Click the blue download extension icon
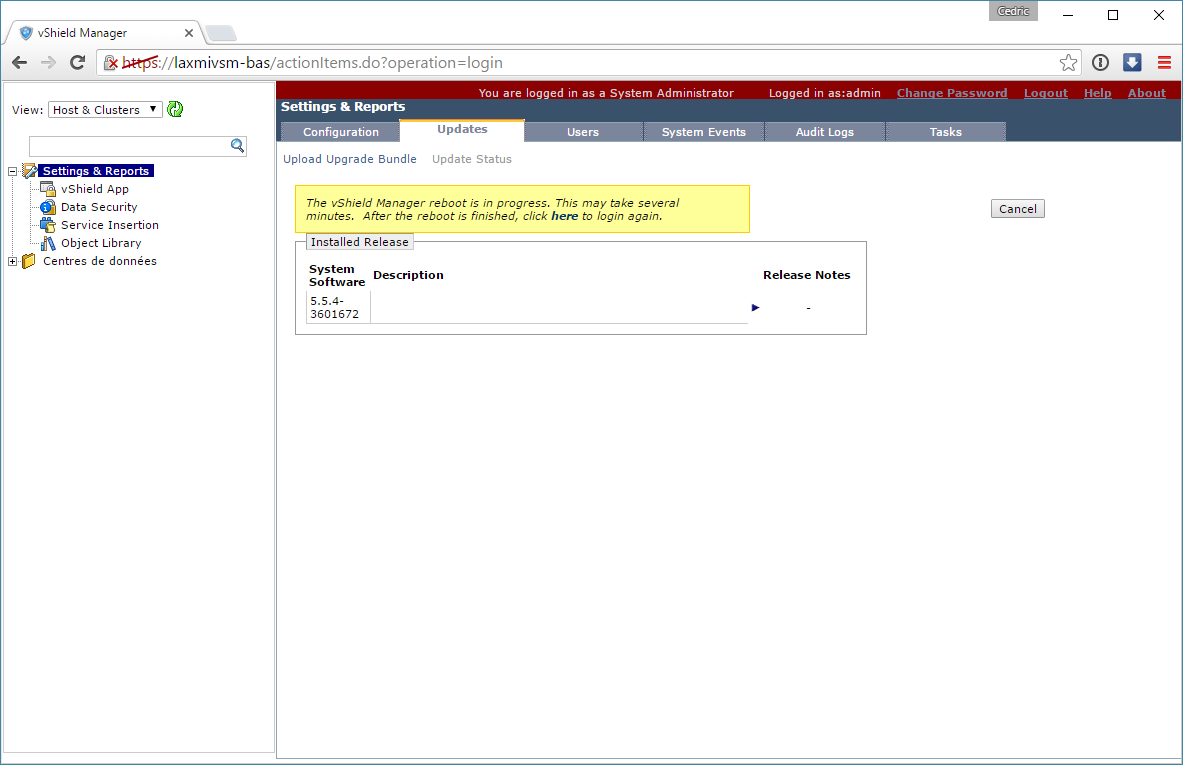 click(x=1132, y=63)
